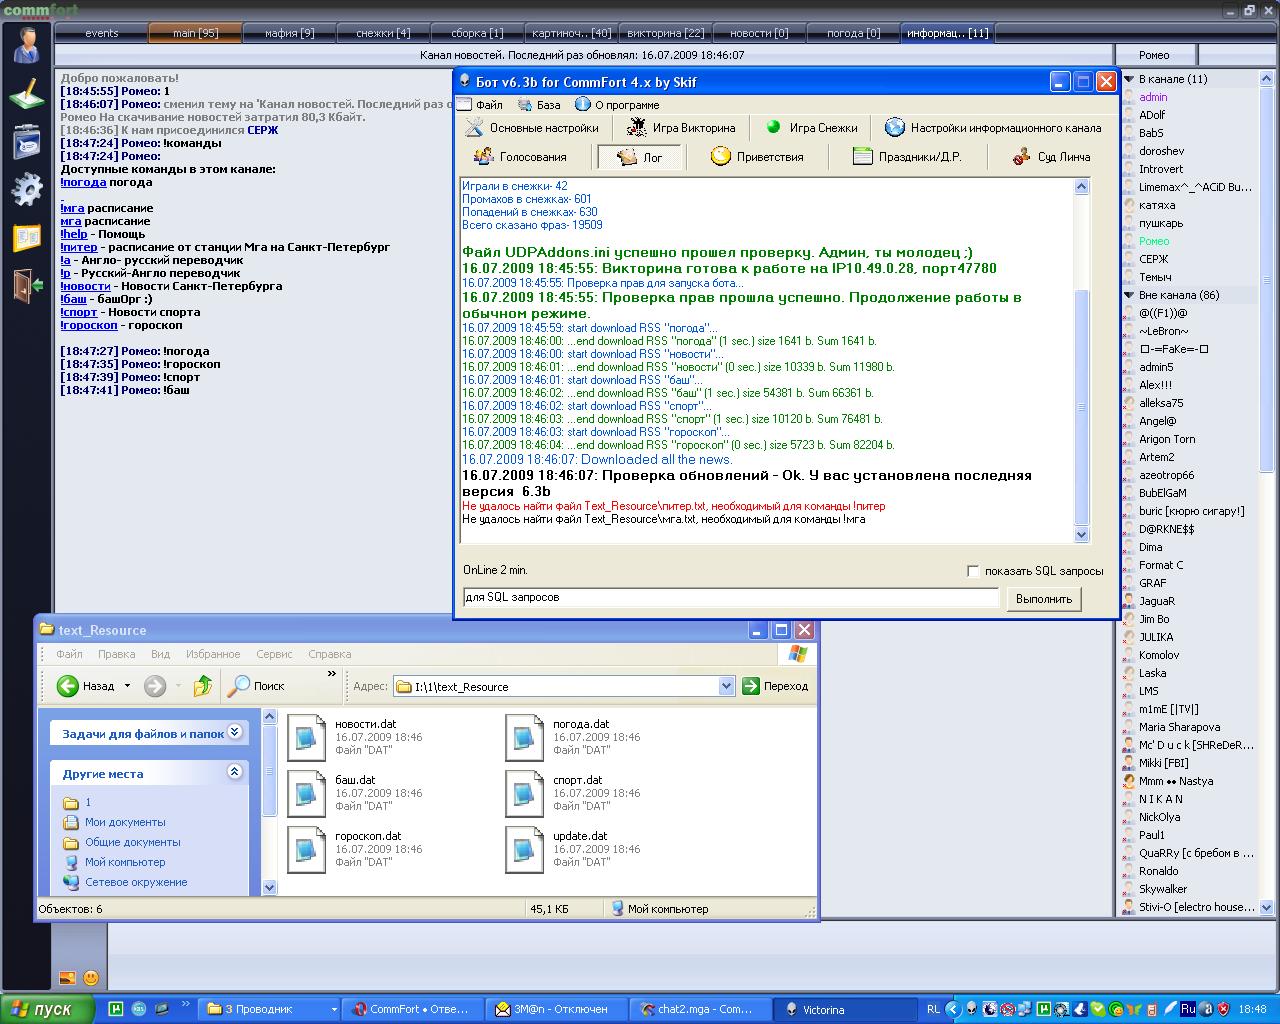1280x1024 pixels.
Task: Open the update.dat file icon
Action: tap(525, 849)
